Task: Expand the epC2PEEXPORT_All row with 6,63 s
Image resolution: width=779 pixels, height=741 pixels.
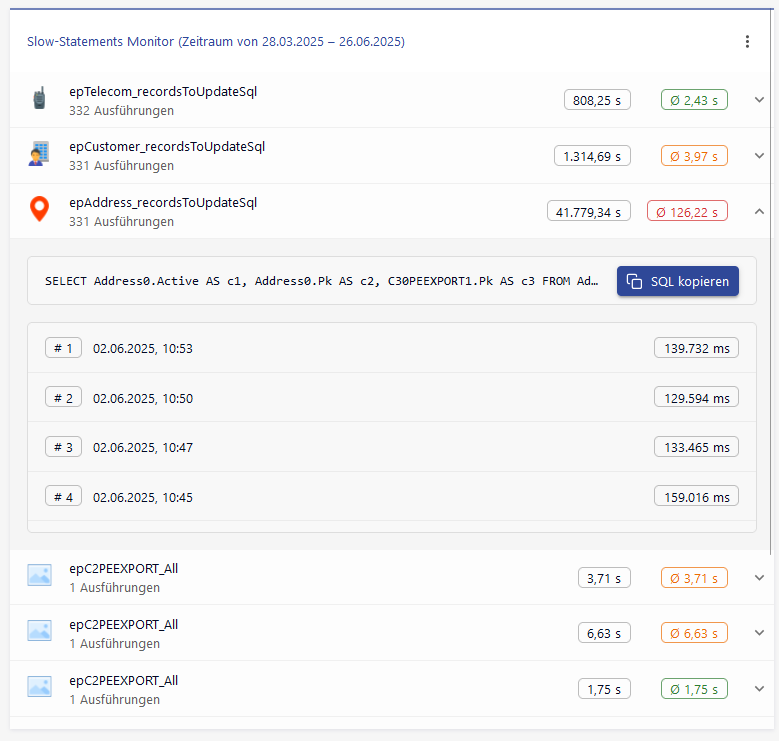Action: pyautogui.click(x=759, y=633)
